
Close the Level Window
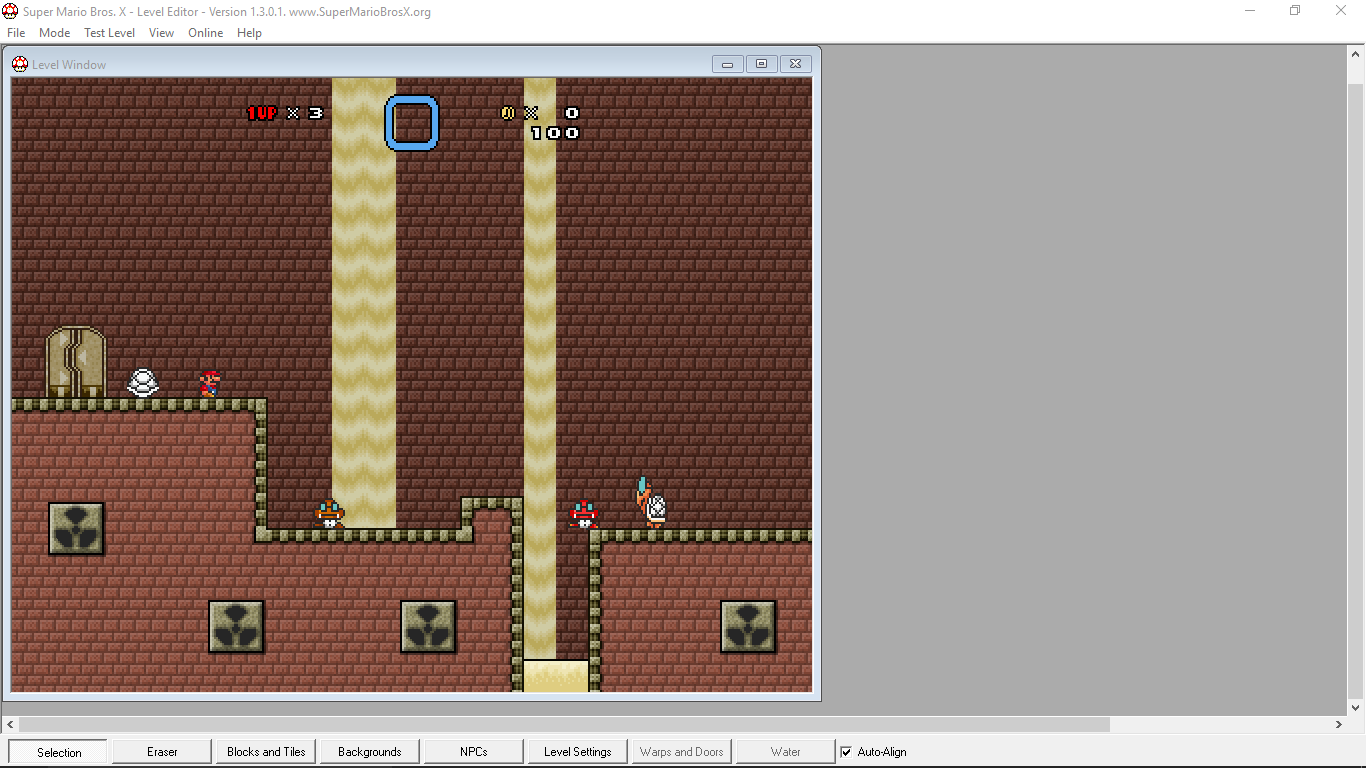click(795, 64)
